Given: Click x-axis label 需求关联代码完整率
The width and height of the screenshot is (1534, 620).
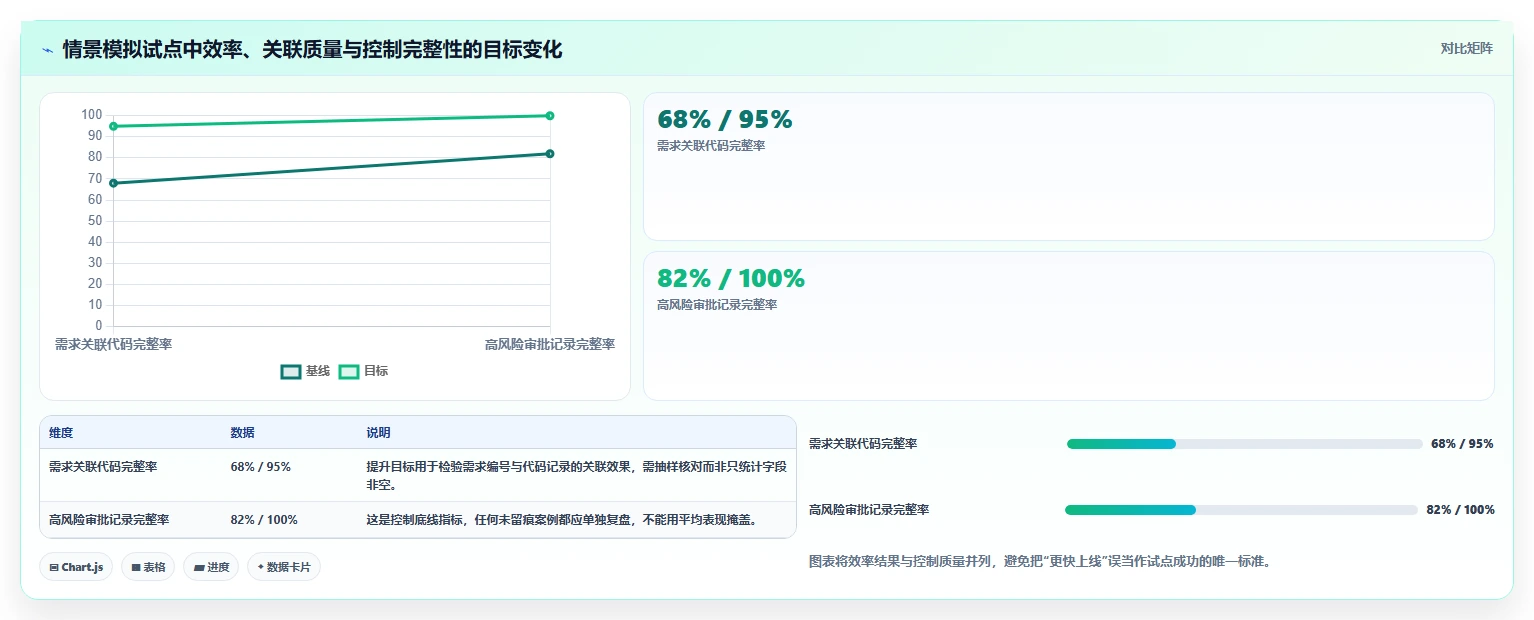Looking at the screenshot, I should pyautogui.click(x=113, y=344).
